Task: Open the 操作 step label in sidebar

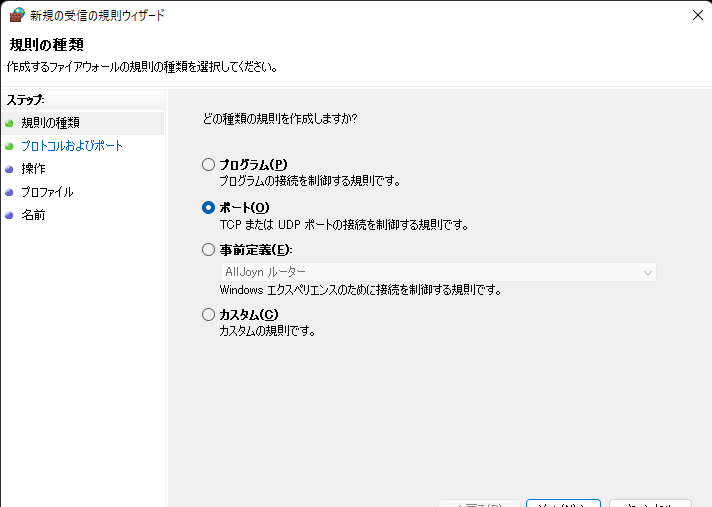Action: click(33, 169)
